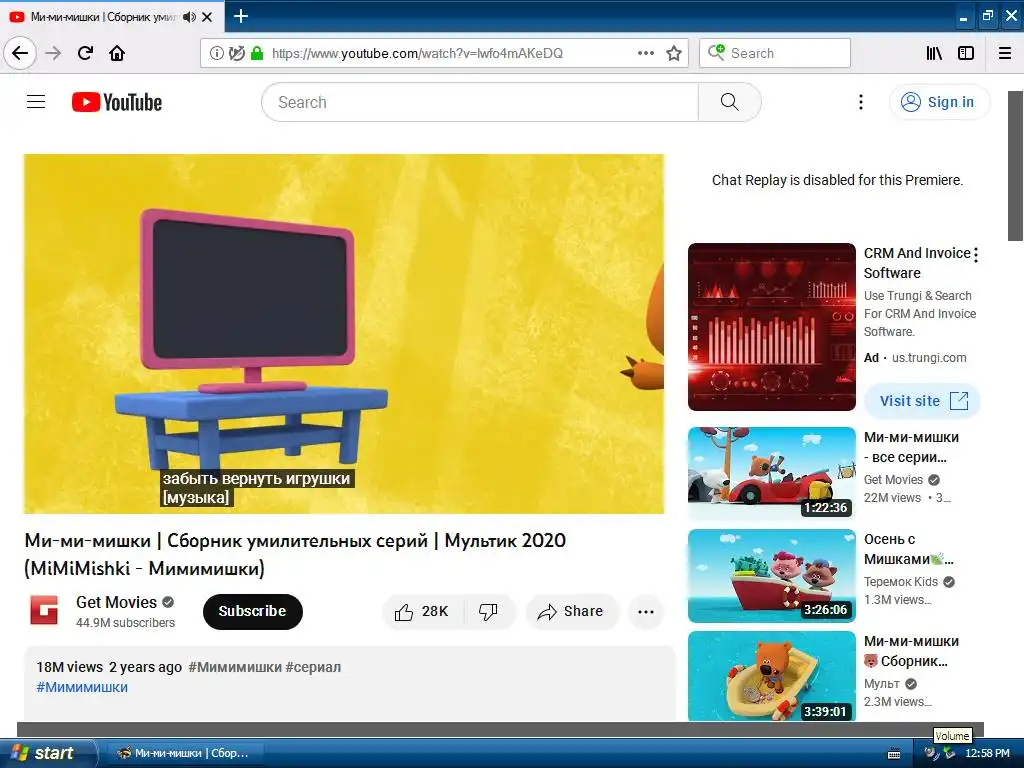Viewport: 1024px width, 768px height.
Task: Open the CRM And Invoice Software ad thumbnail
Action: (771, 327)
